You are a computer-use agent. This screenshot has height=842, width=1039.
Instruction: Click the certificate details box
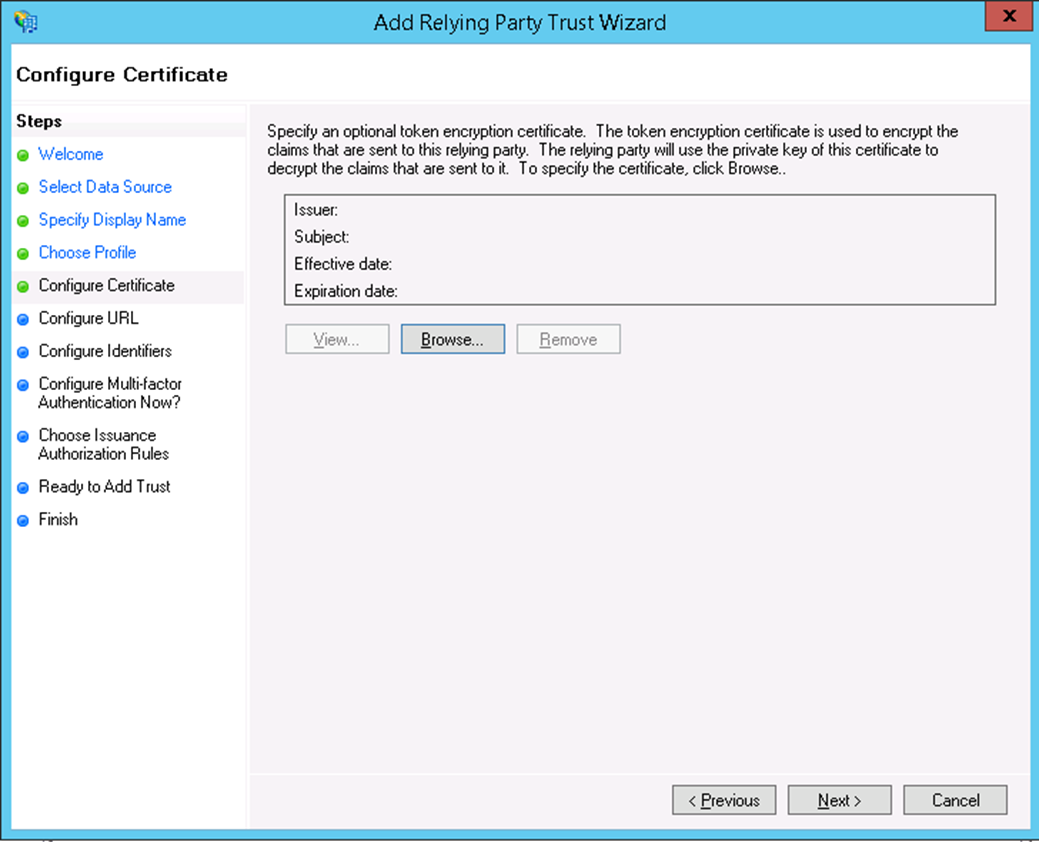640,249
